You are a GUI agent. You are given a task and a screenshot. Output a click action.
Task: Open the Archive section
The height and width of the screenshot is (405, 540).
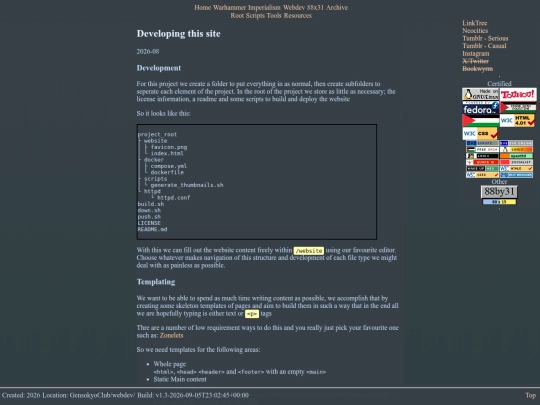tap(337, 8)
